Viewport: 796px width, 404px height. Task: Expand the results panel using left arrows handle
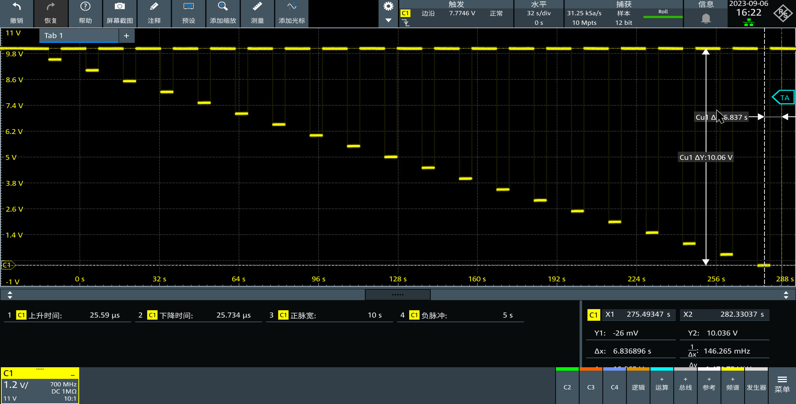[10, 295]
